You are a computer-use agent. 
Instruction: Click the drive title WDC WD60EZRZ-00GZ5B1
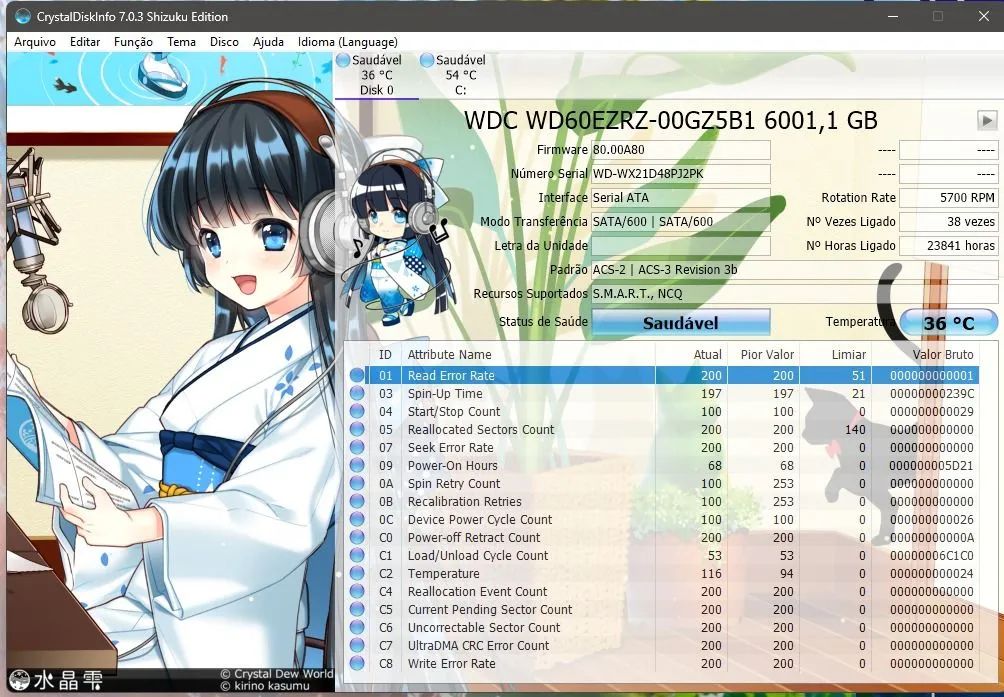[670, 120]
